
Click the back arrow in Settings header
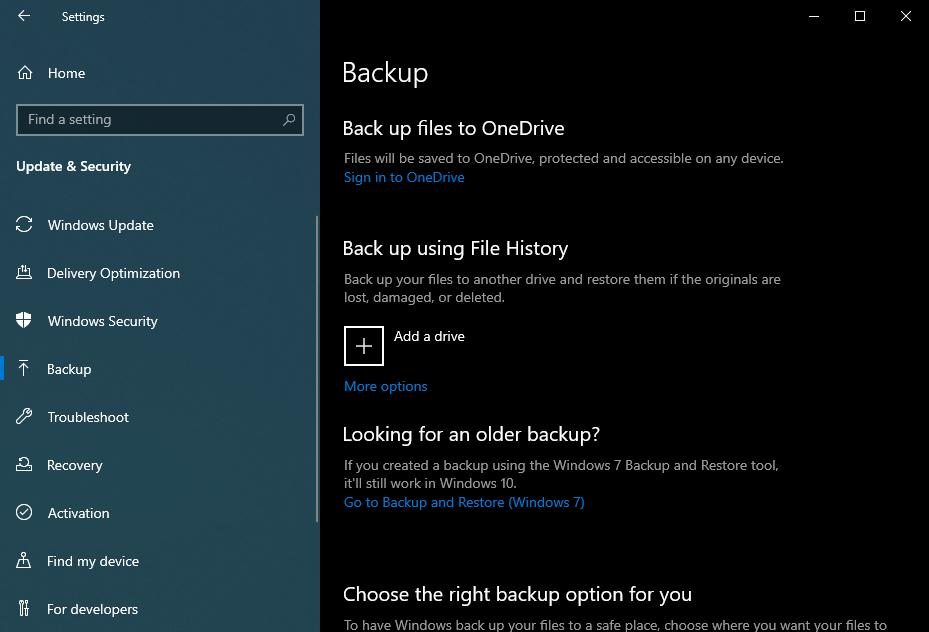24,17
